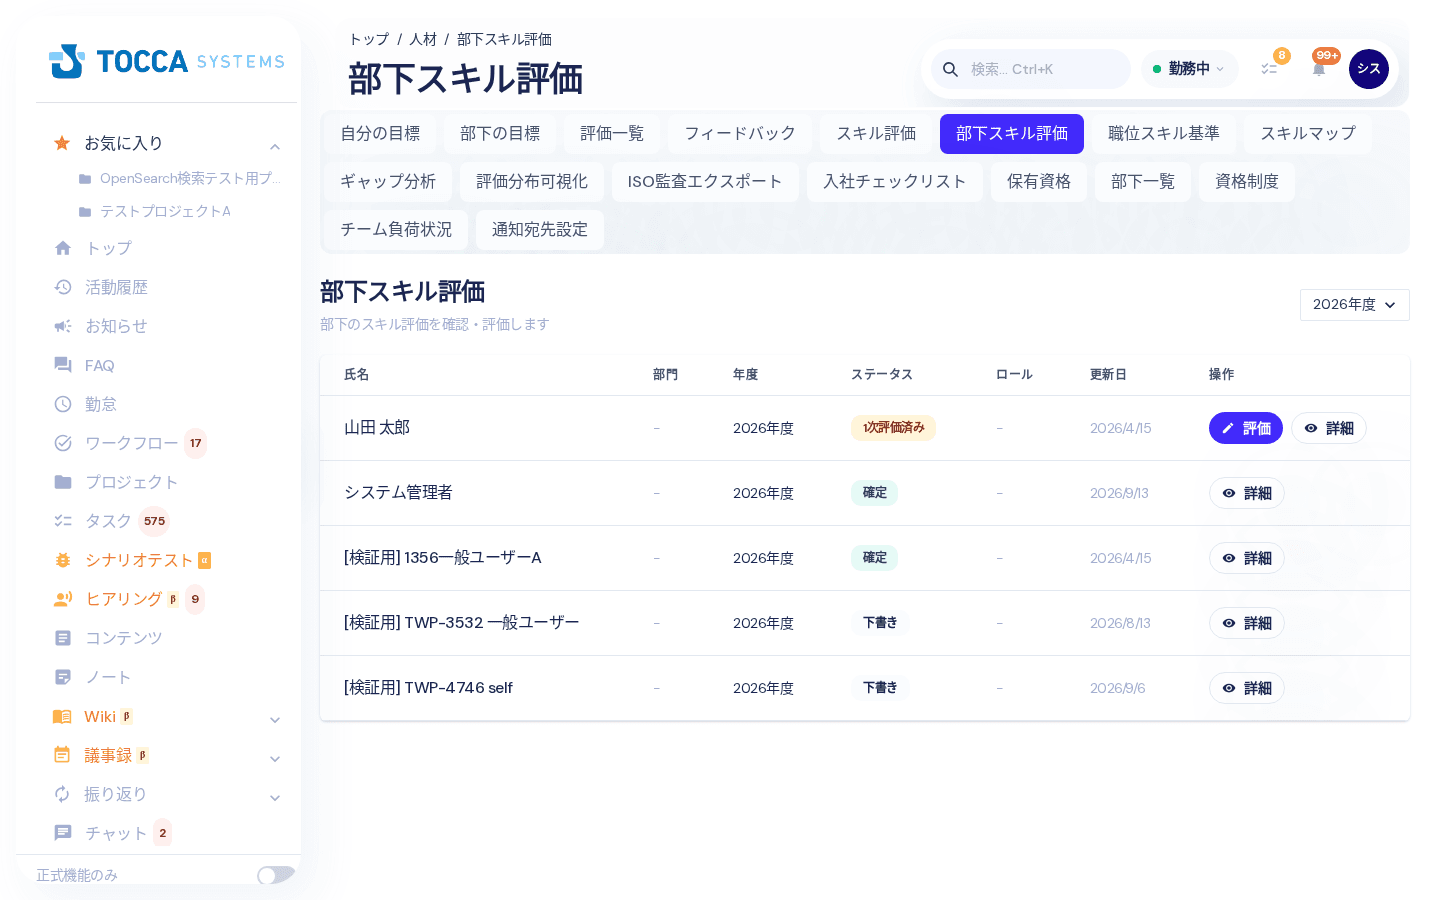Click the 更新日 column header
Viewport: 1440px width, 900px height.
(x=1108, y=375)
